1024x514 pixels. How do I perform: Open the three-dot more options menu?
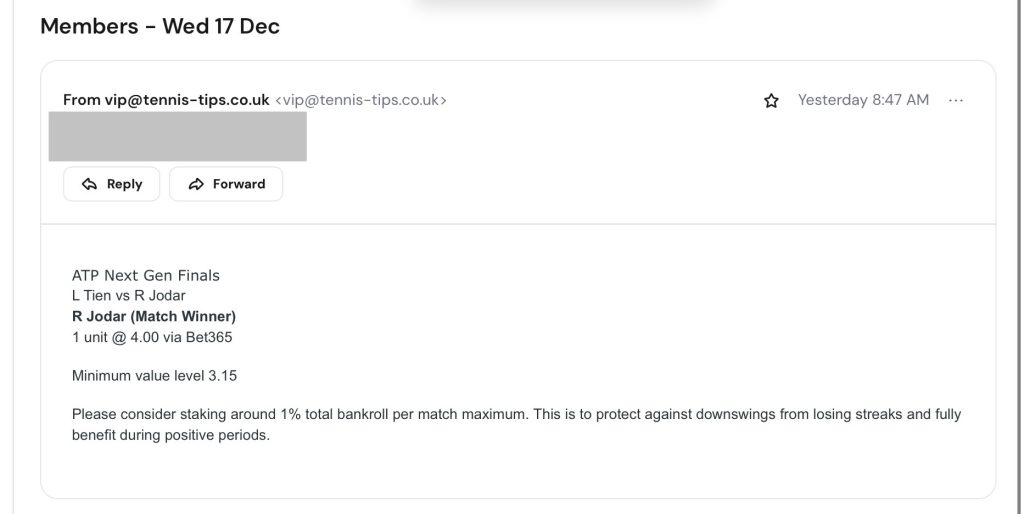[x=956, y=100]
